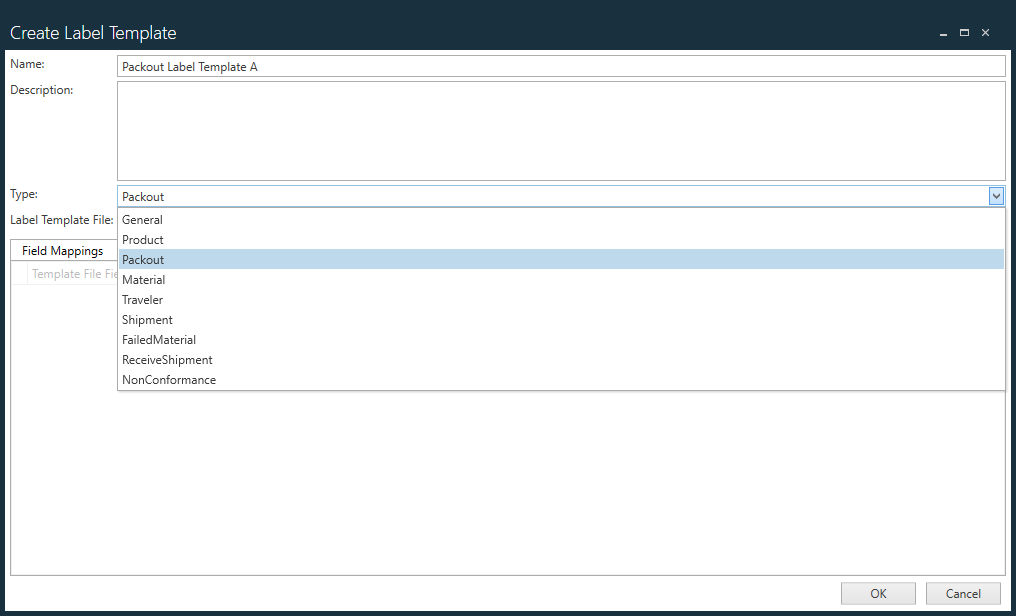This screenshot has height=616, width=1016.
Task: Dismiss the dialog with Cancel
Action: point(962,593)
